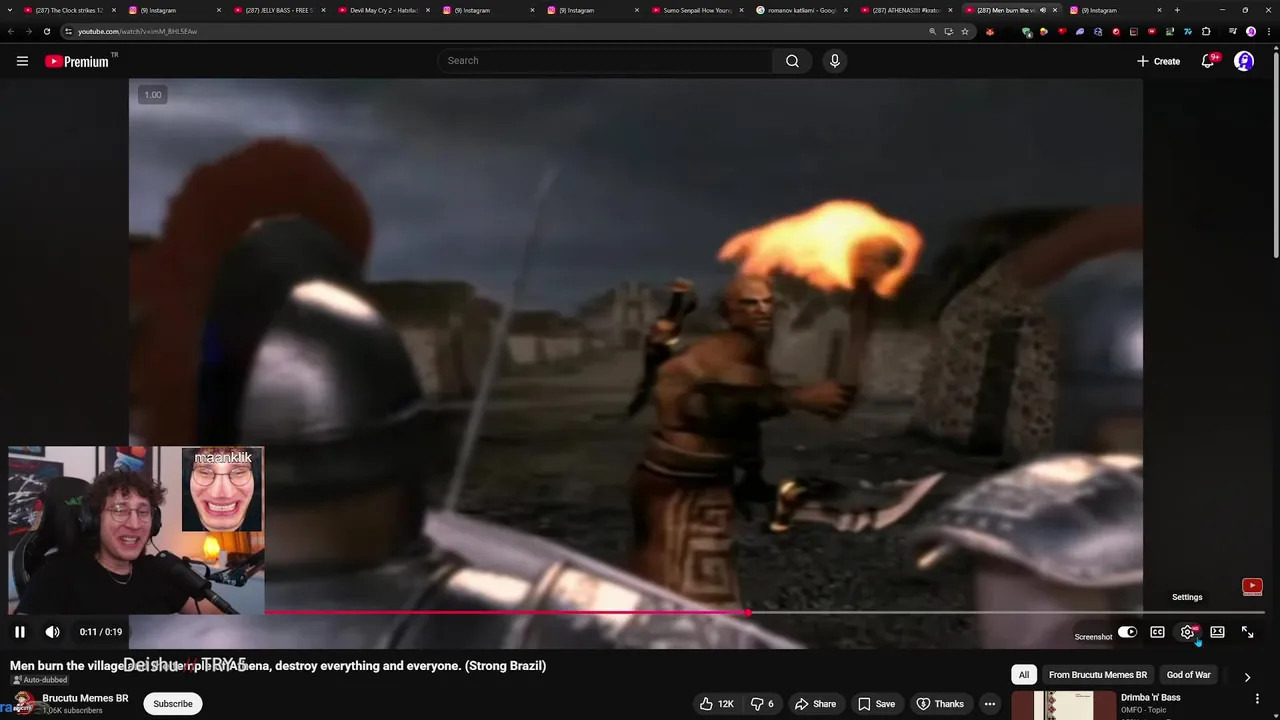Screen dimensions: 1280x720
Task: Open YouTube notifications bell
Action: 1208,61
